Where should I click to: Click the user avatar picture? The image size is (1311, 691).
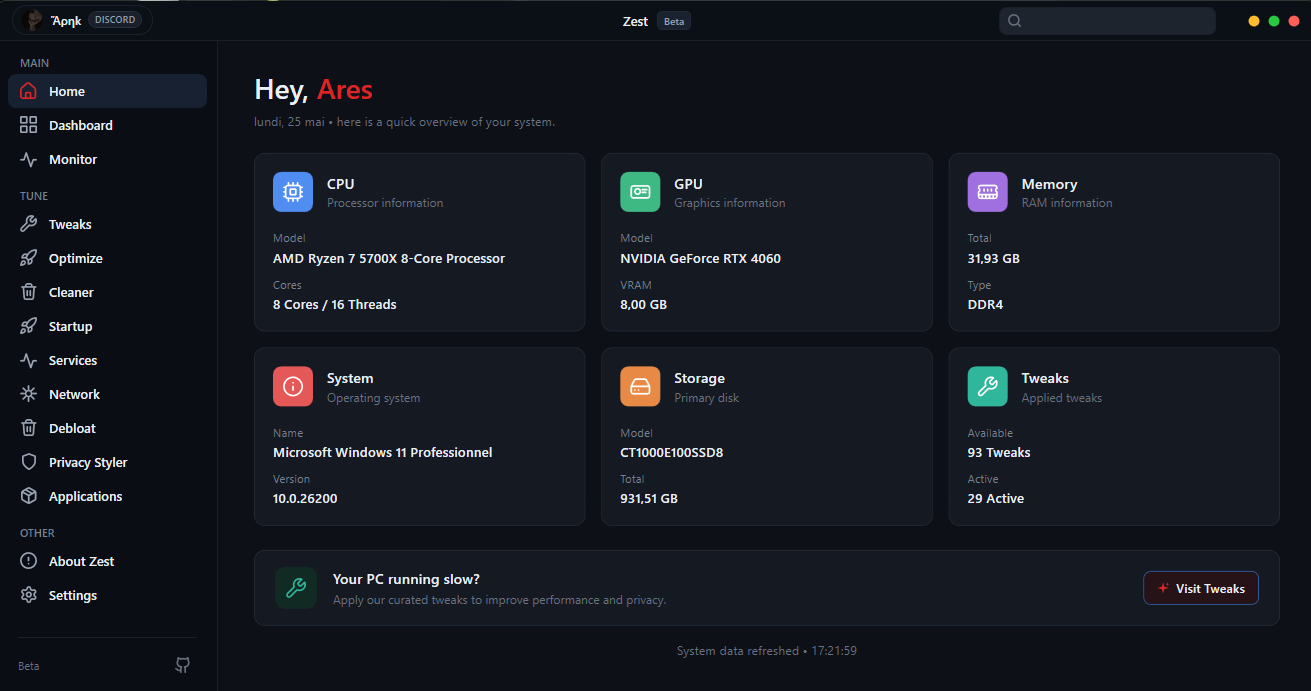33,20
